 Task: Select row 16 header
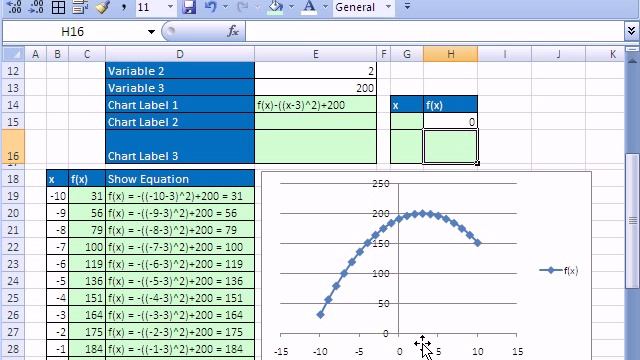13,147
